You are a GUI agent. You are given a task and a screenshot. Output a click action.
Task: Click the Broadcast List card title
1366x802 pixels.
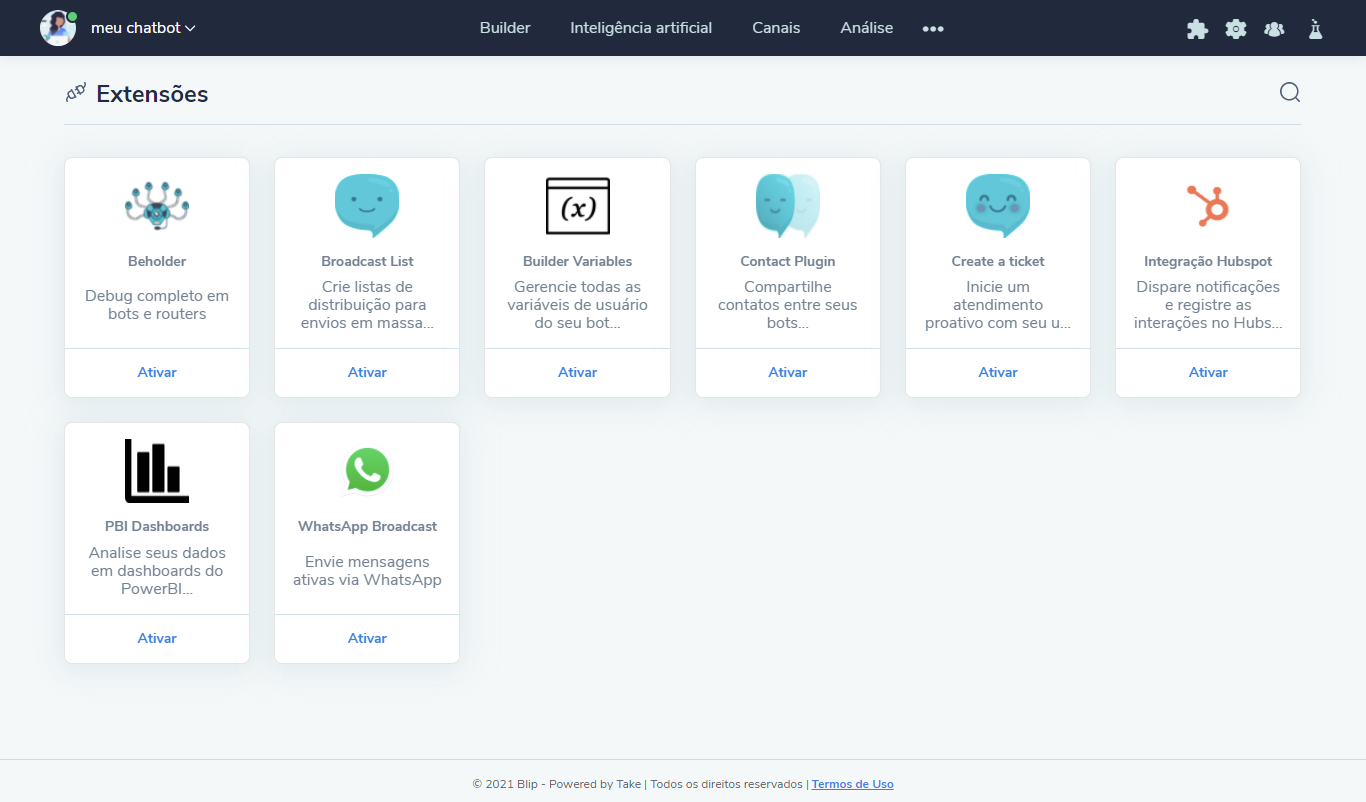pos(367,261)
